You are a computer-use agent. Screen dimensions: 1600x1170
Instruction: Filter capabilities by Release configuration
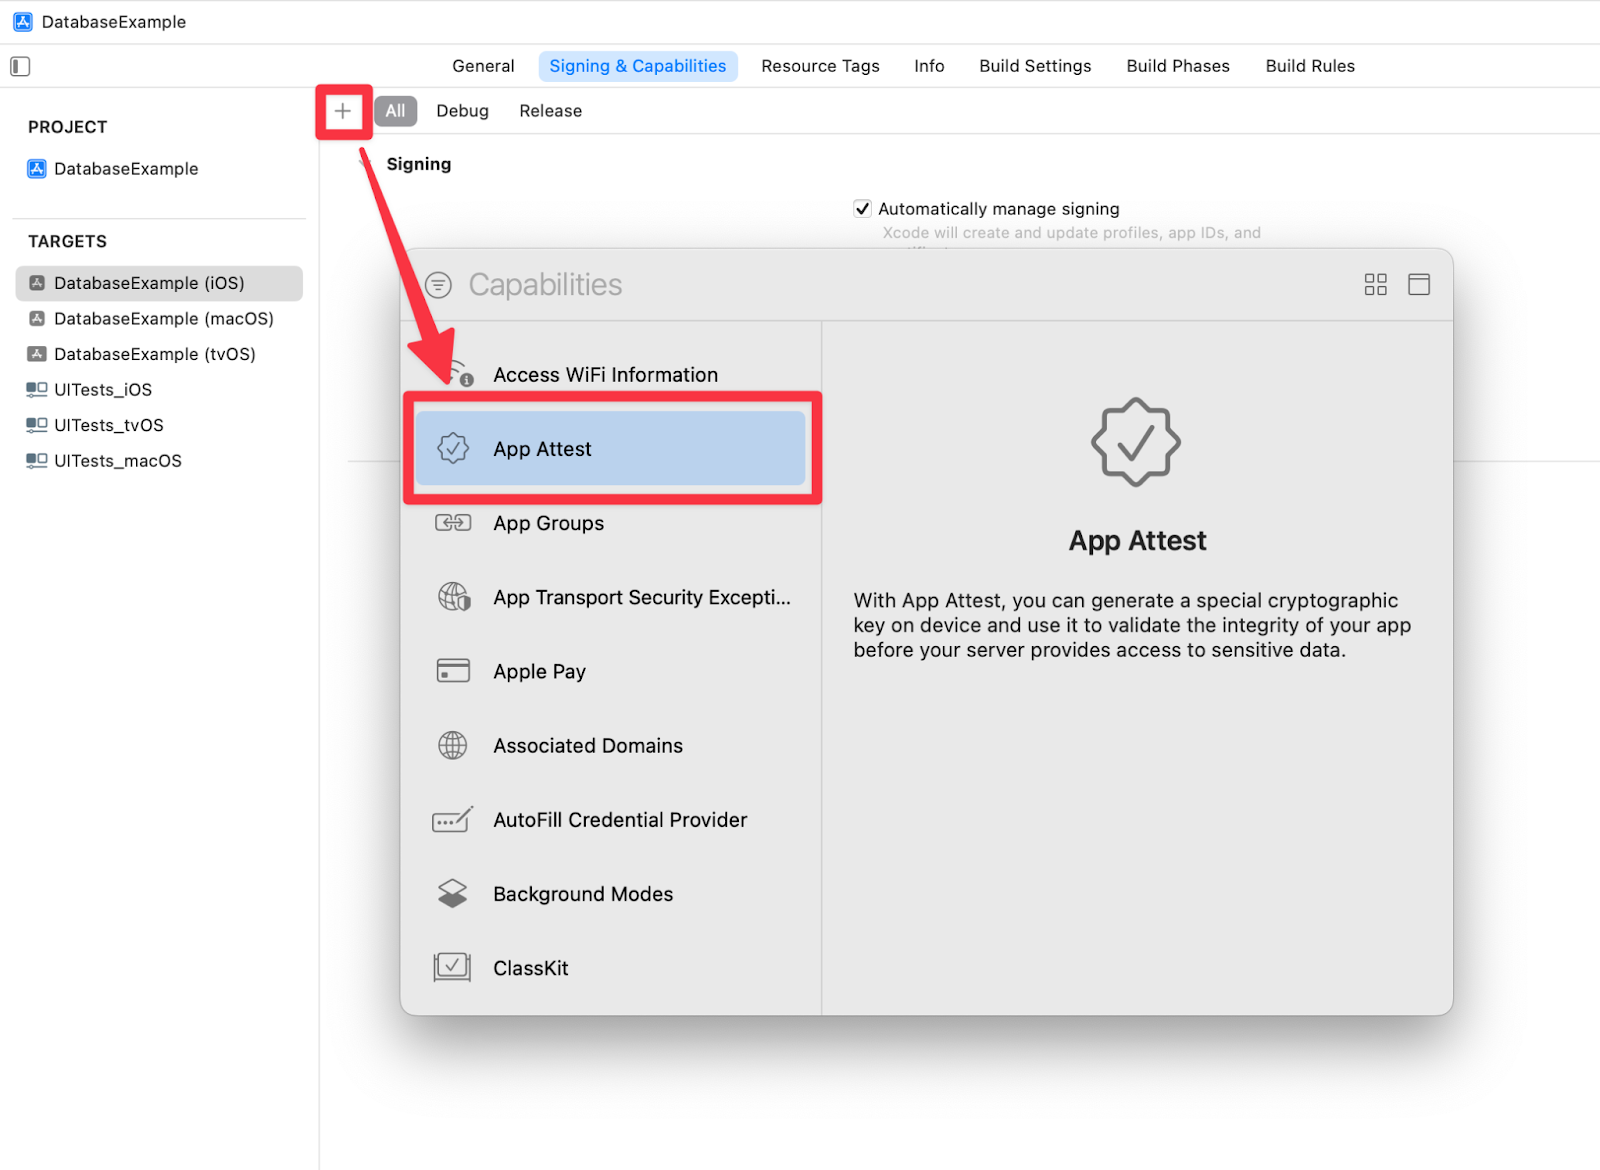coord(550,111)
